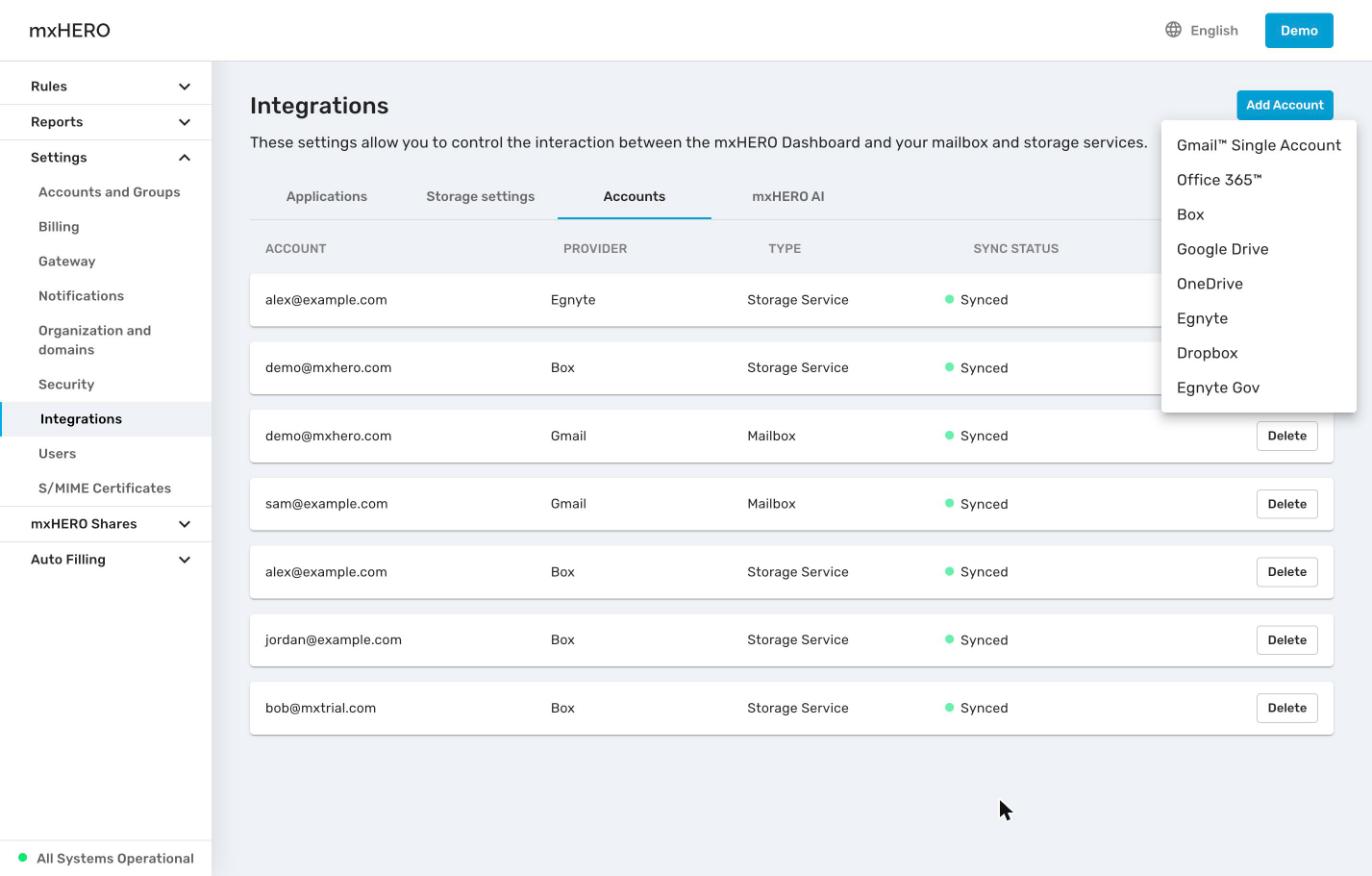The height and width of the screenshot is (876, 1372).
Task: Open the English language selector
Action: click(1202, 30)
